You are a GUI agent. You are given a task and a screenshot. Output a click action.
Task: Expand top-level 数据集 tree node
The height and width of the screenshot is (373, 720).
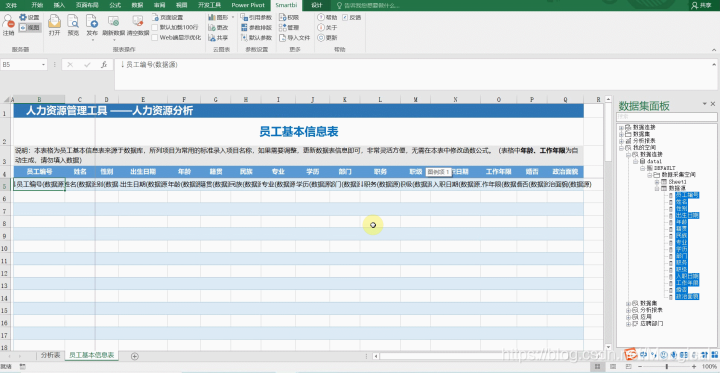[621, 134]
